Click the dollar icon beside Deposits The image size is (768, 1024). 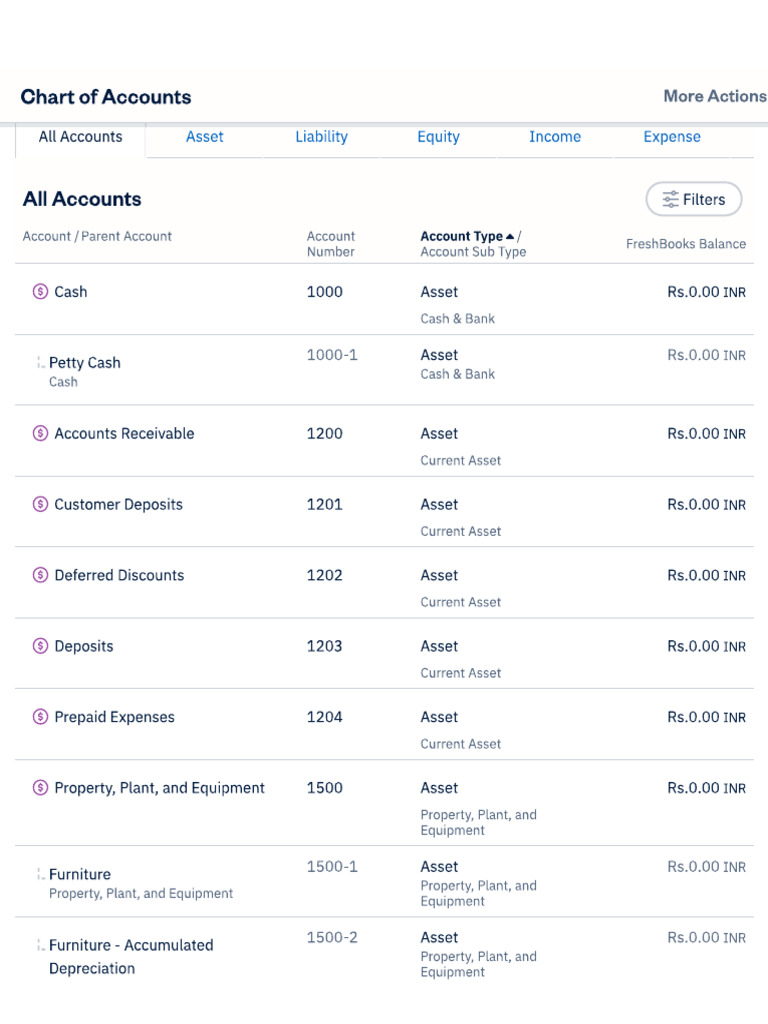point(40,647)
